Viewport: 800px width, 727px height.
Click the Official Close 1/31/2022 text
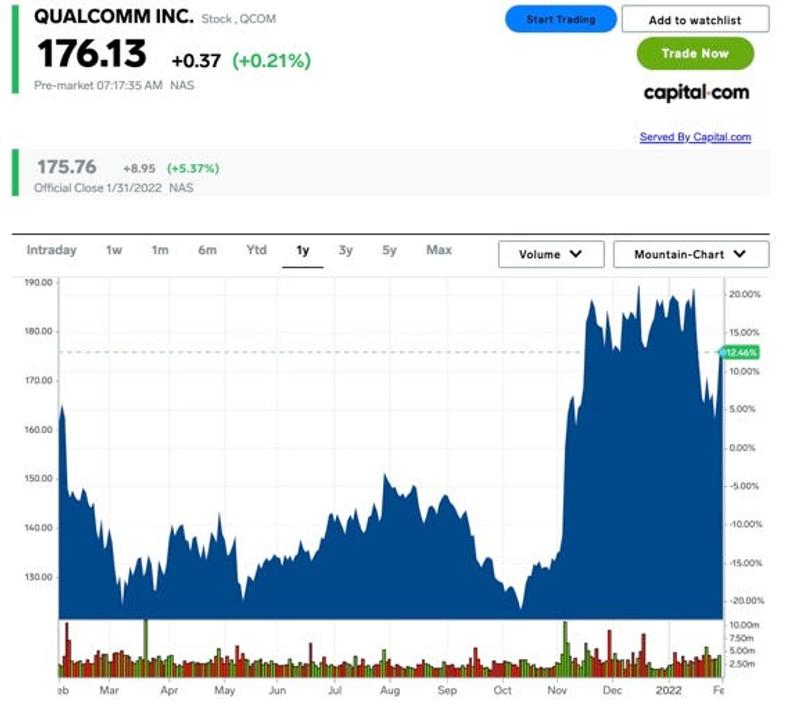97,188
